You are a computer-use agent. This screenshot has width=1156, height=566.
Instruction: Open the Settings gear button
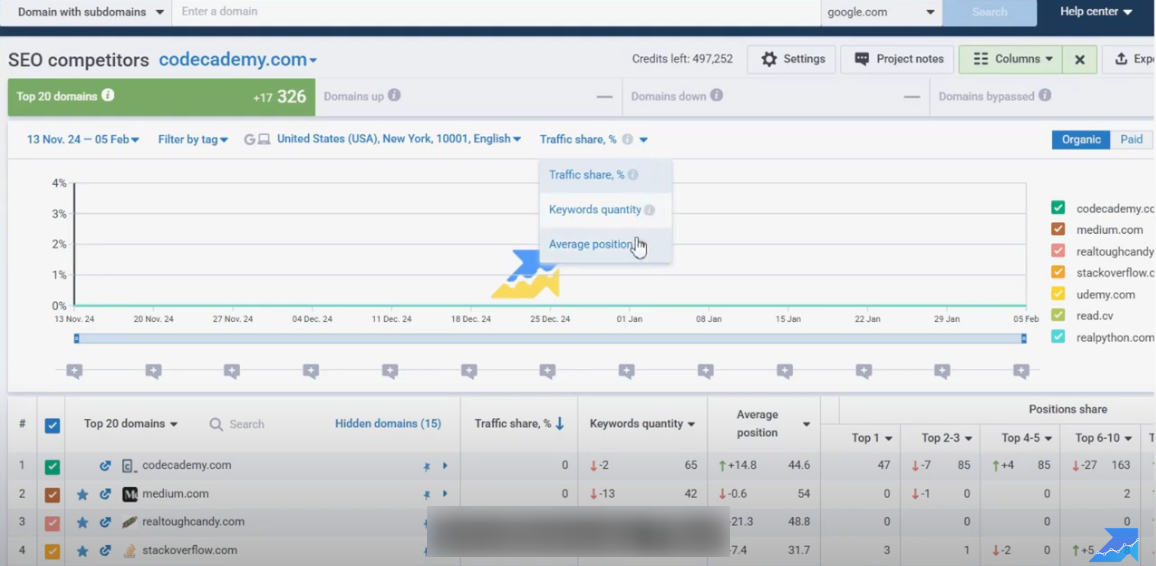(x=791, y=60)
